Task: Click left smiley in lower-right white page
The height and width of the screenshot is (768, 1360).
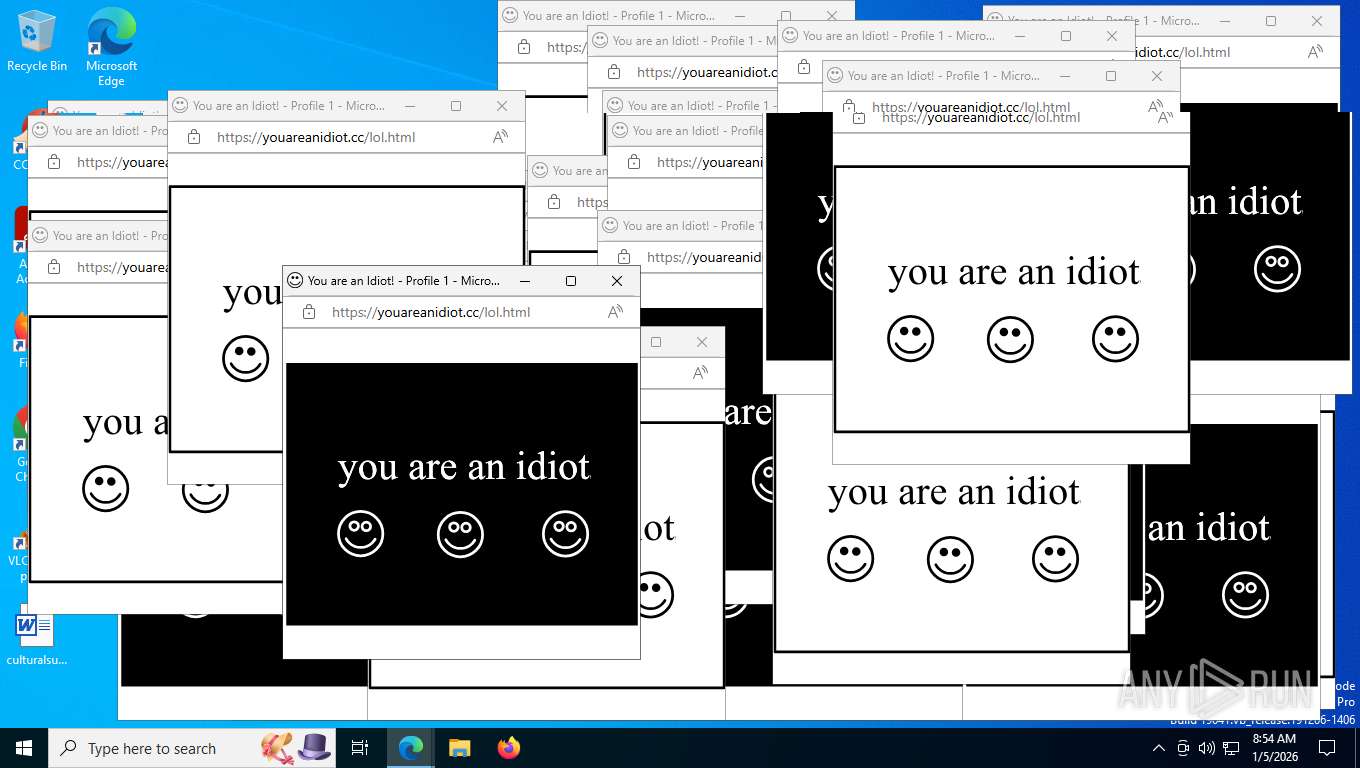Action: coord(851,559)
